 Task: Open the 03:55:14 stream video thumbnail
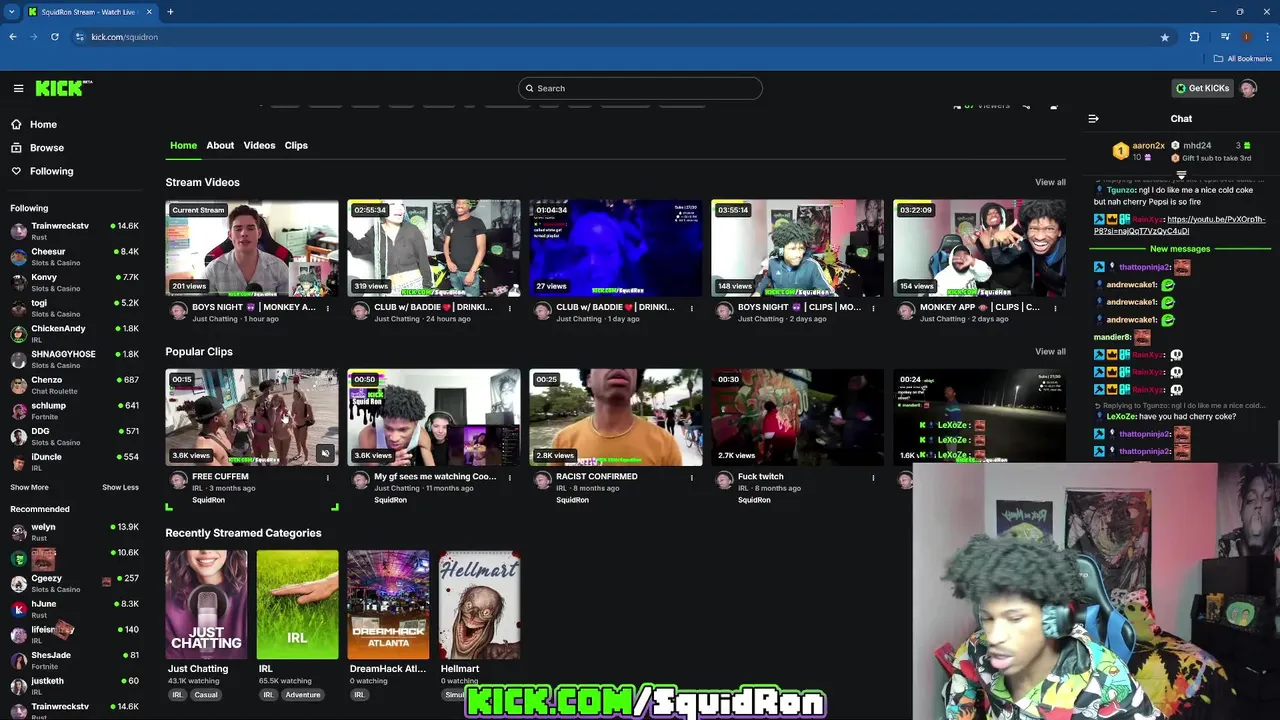click(798, 248)
